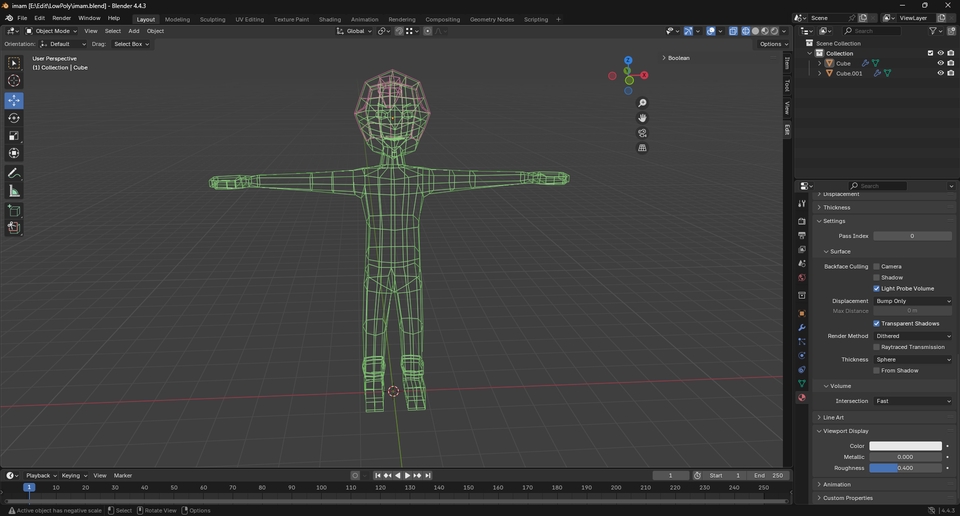The height and width of the screenshot is (516, 960).
Task: Toggle camera view with the viewport camera icon
Action: (x=642, y=133)
